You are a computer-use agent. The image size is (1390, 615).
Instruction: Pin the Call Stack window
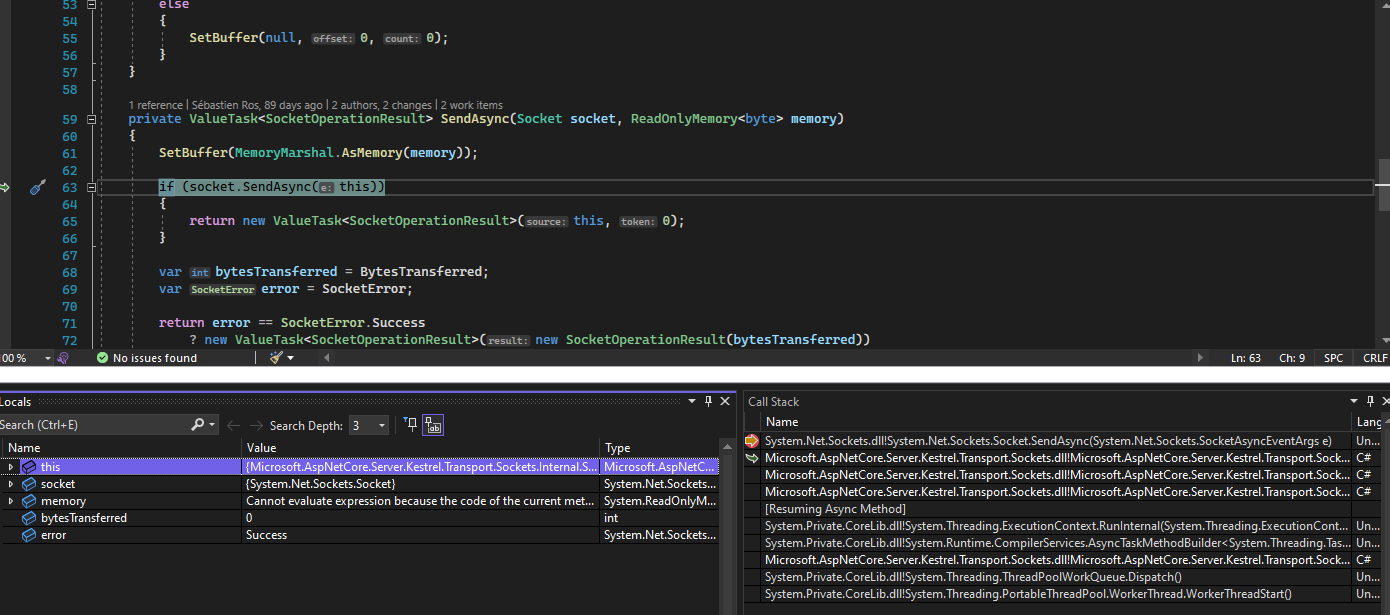click(1370, 401)
